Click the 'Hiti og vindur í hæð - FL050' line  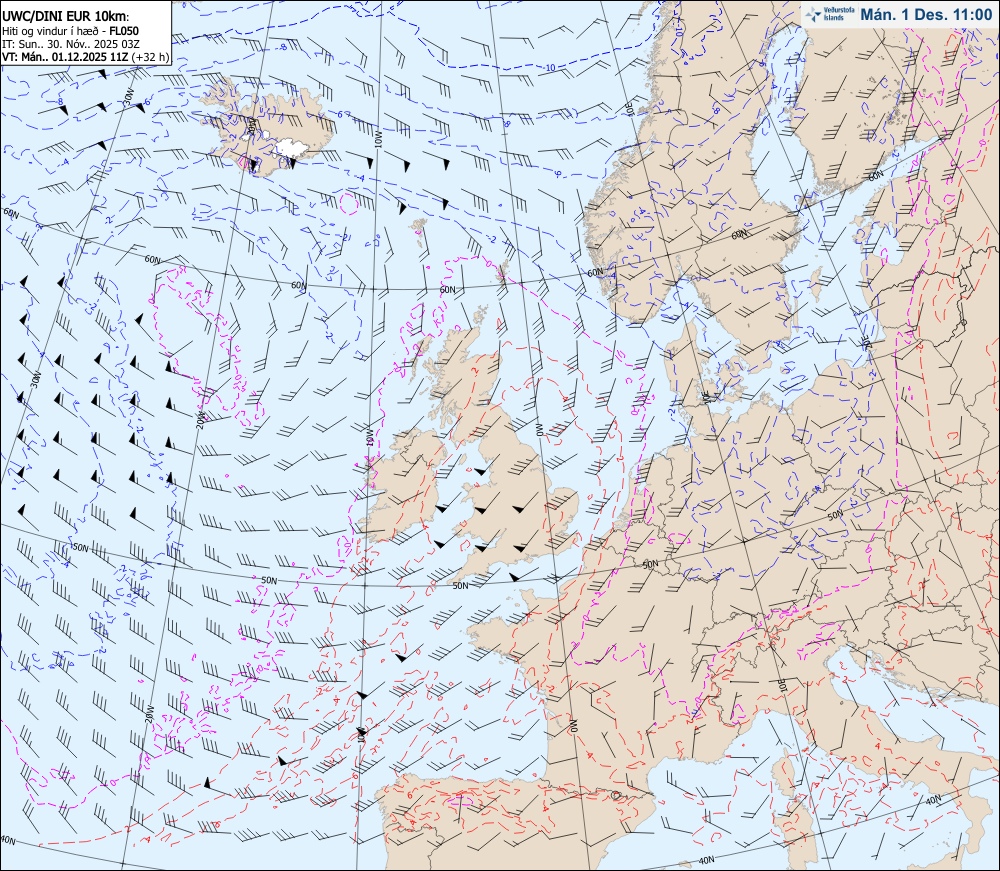tap(70, 31)
